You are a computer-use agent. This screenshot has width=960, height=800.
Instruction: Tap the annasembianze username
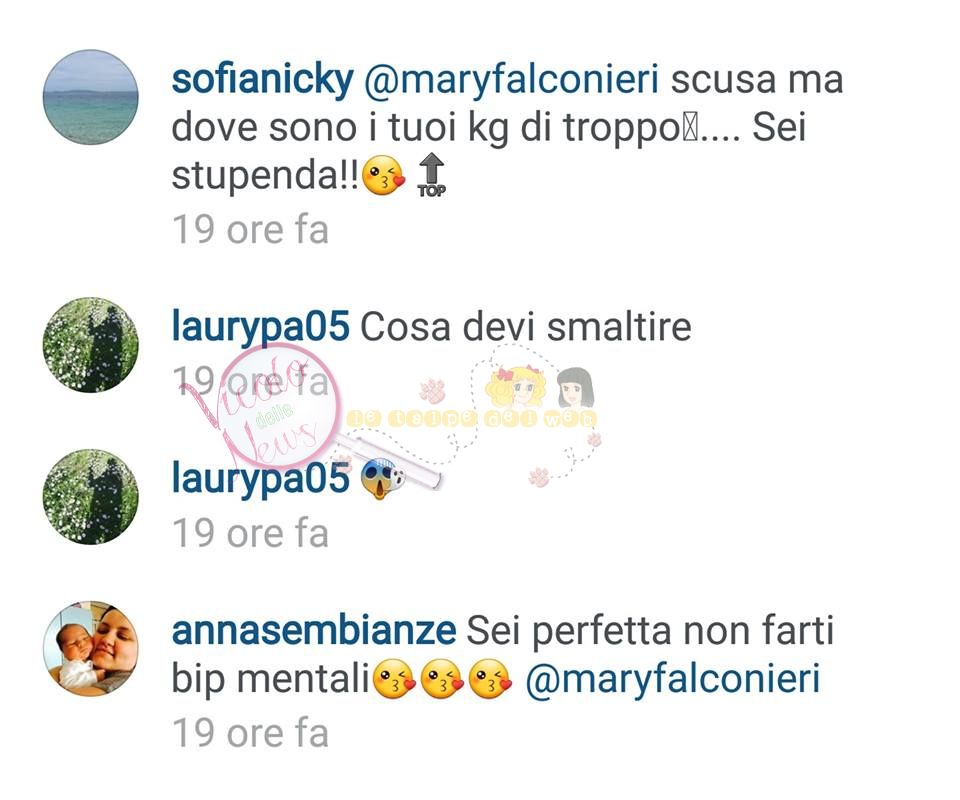(x=313, y=630)
